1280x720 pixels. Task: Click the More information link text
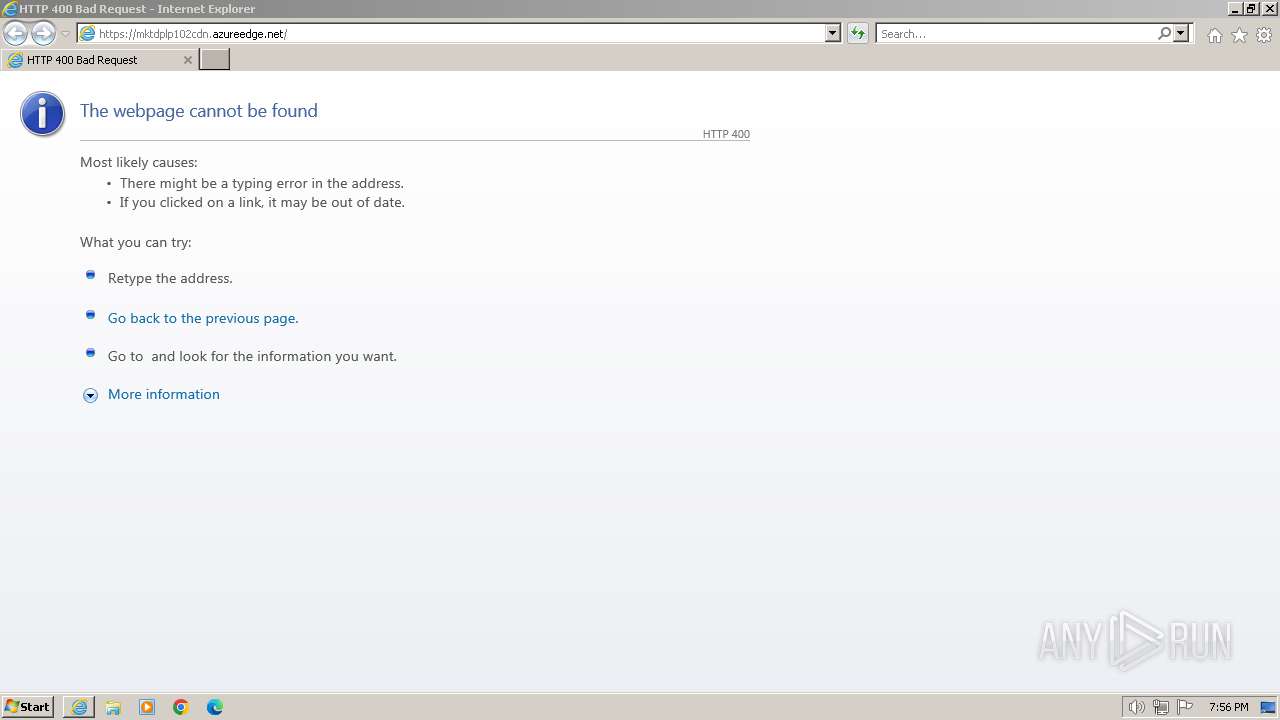tap(164, 394)
